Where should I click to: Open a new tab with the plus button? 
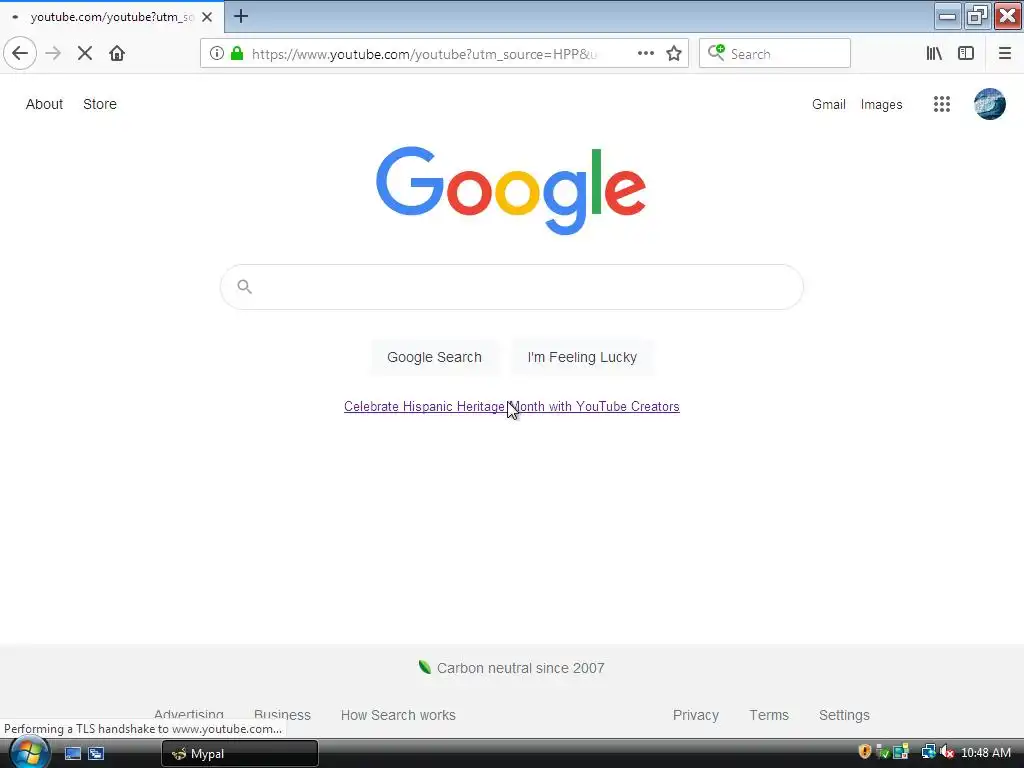pos(241,16)
